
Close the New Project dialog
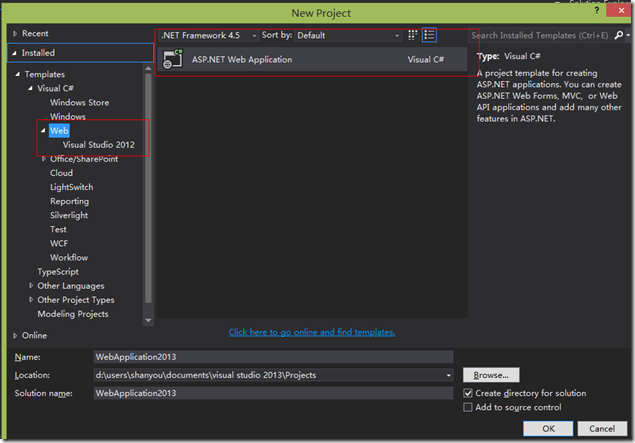tap(621, 10)
